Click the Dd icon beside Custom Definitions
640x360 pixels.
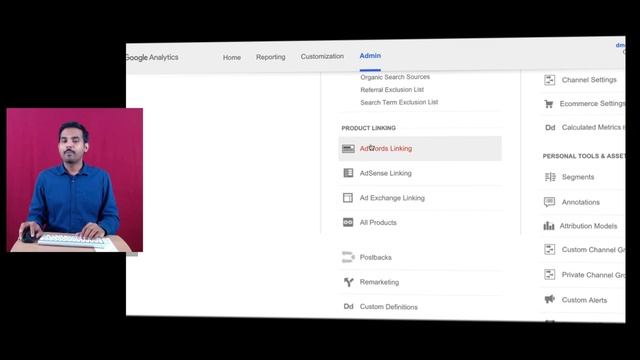[348, 307]
